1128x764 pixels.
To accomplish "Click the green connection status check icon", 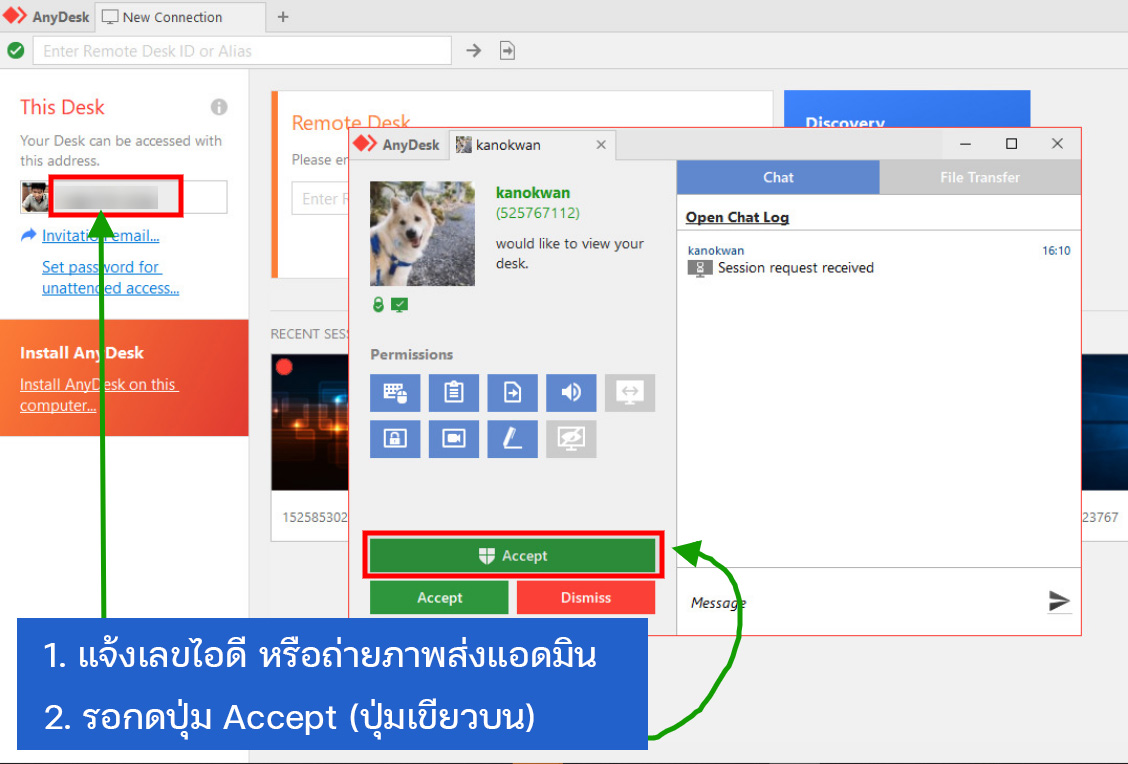I will (16, 50).
